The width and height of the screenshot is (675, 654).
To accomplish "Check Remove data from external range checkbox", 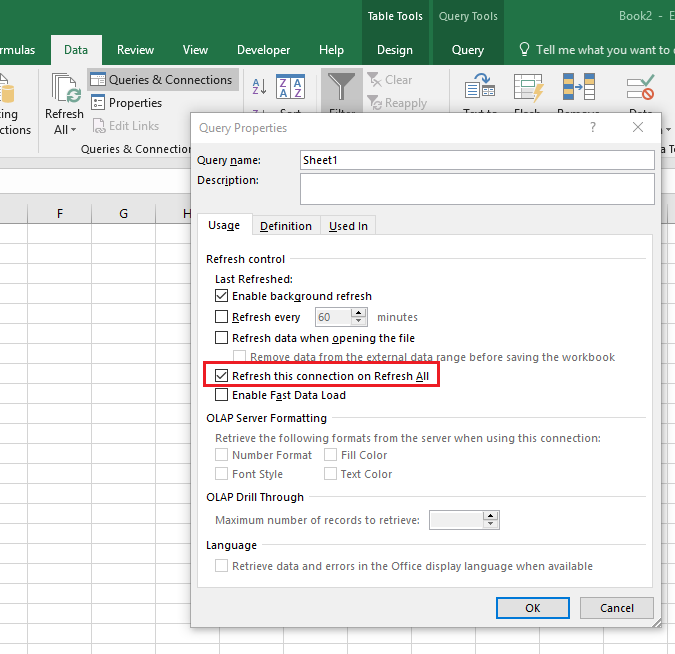I will (x=239, y=356).
